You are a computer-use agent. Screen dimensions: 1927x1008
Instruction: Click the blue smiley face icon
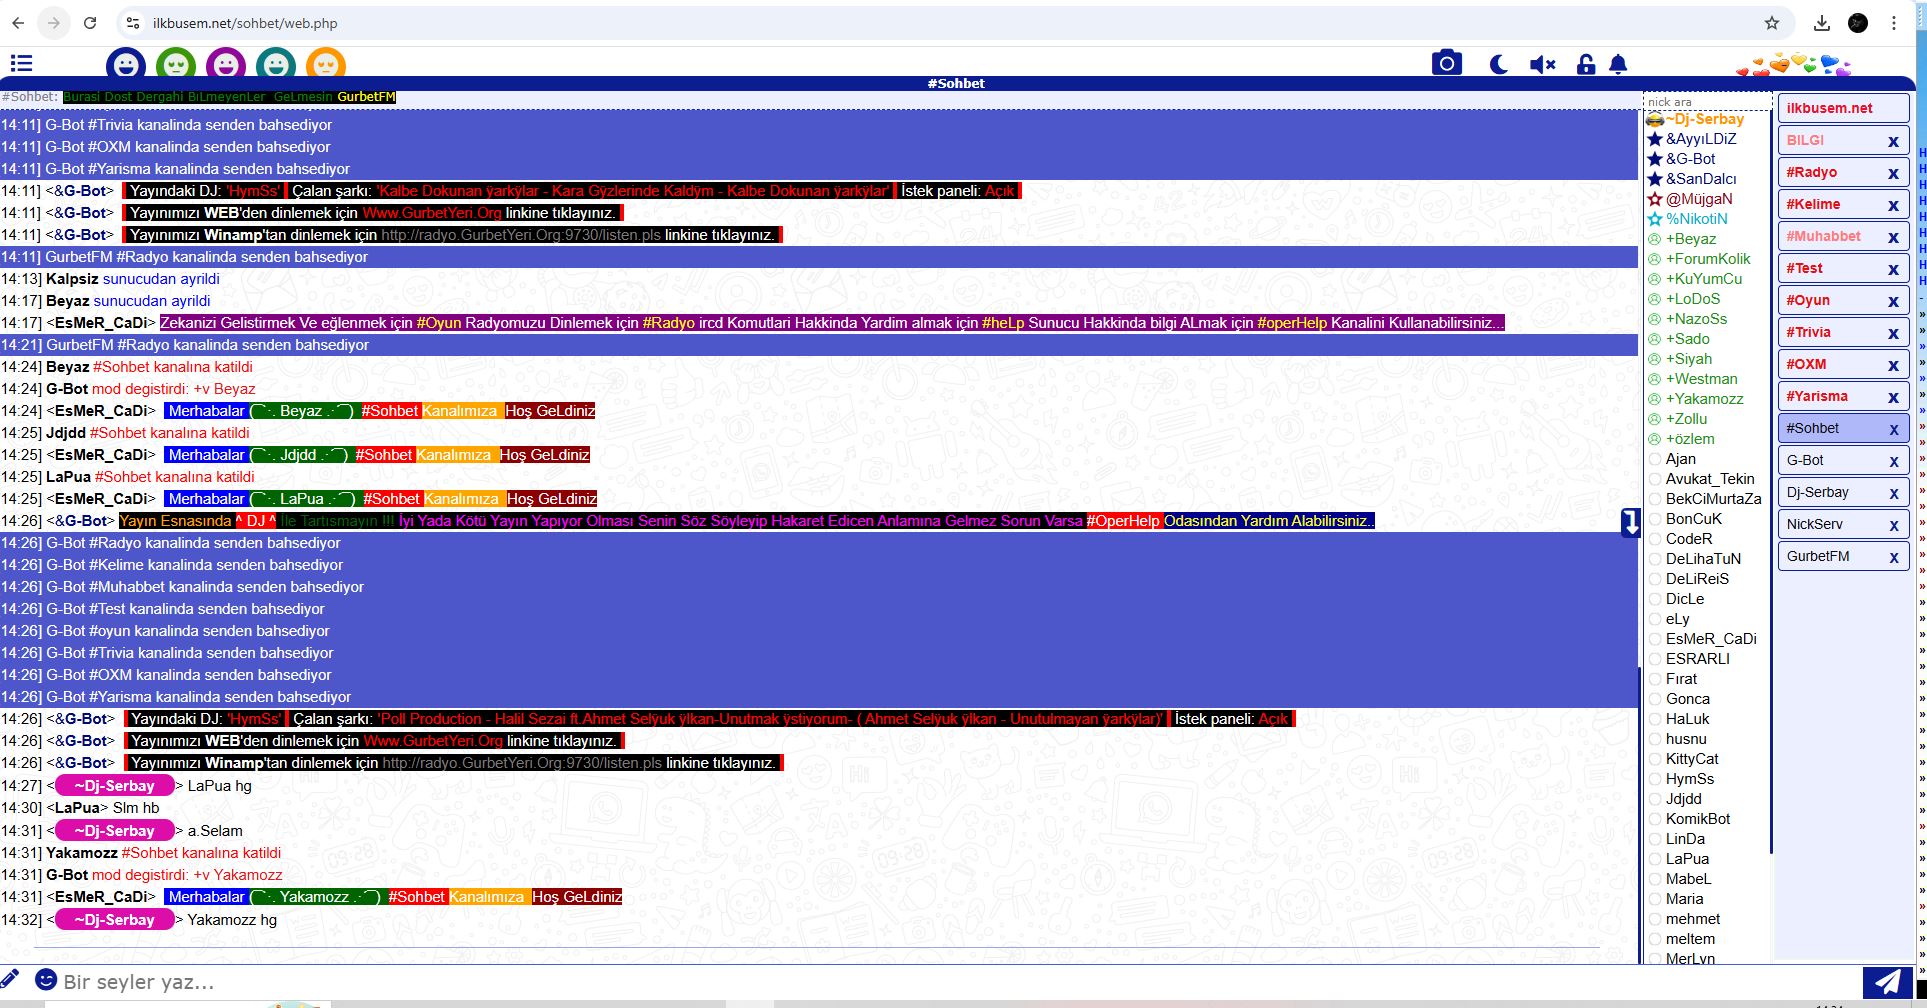coord(126,65)
